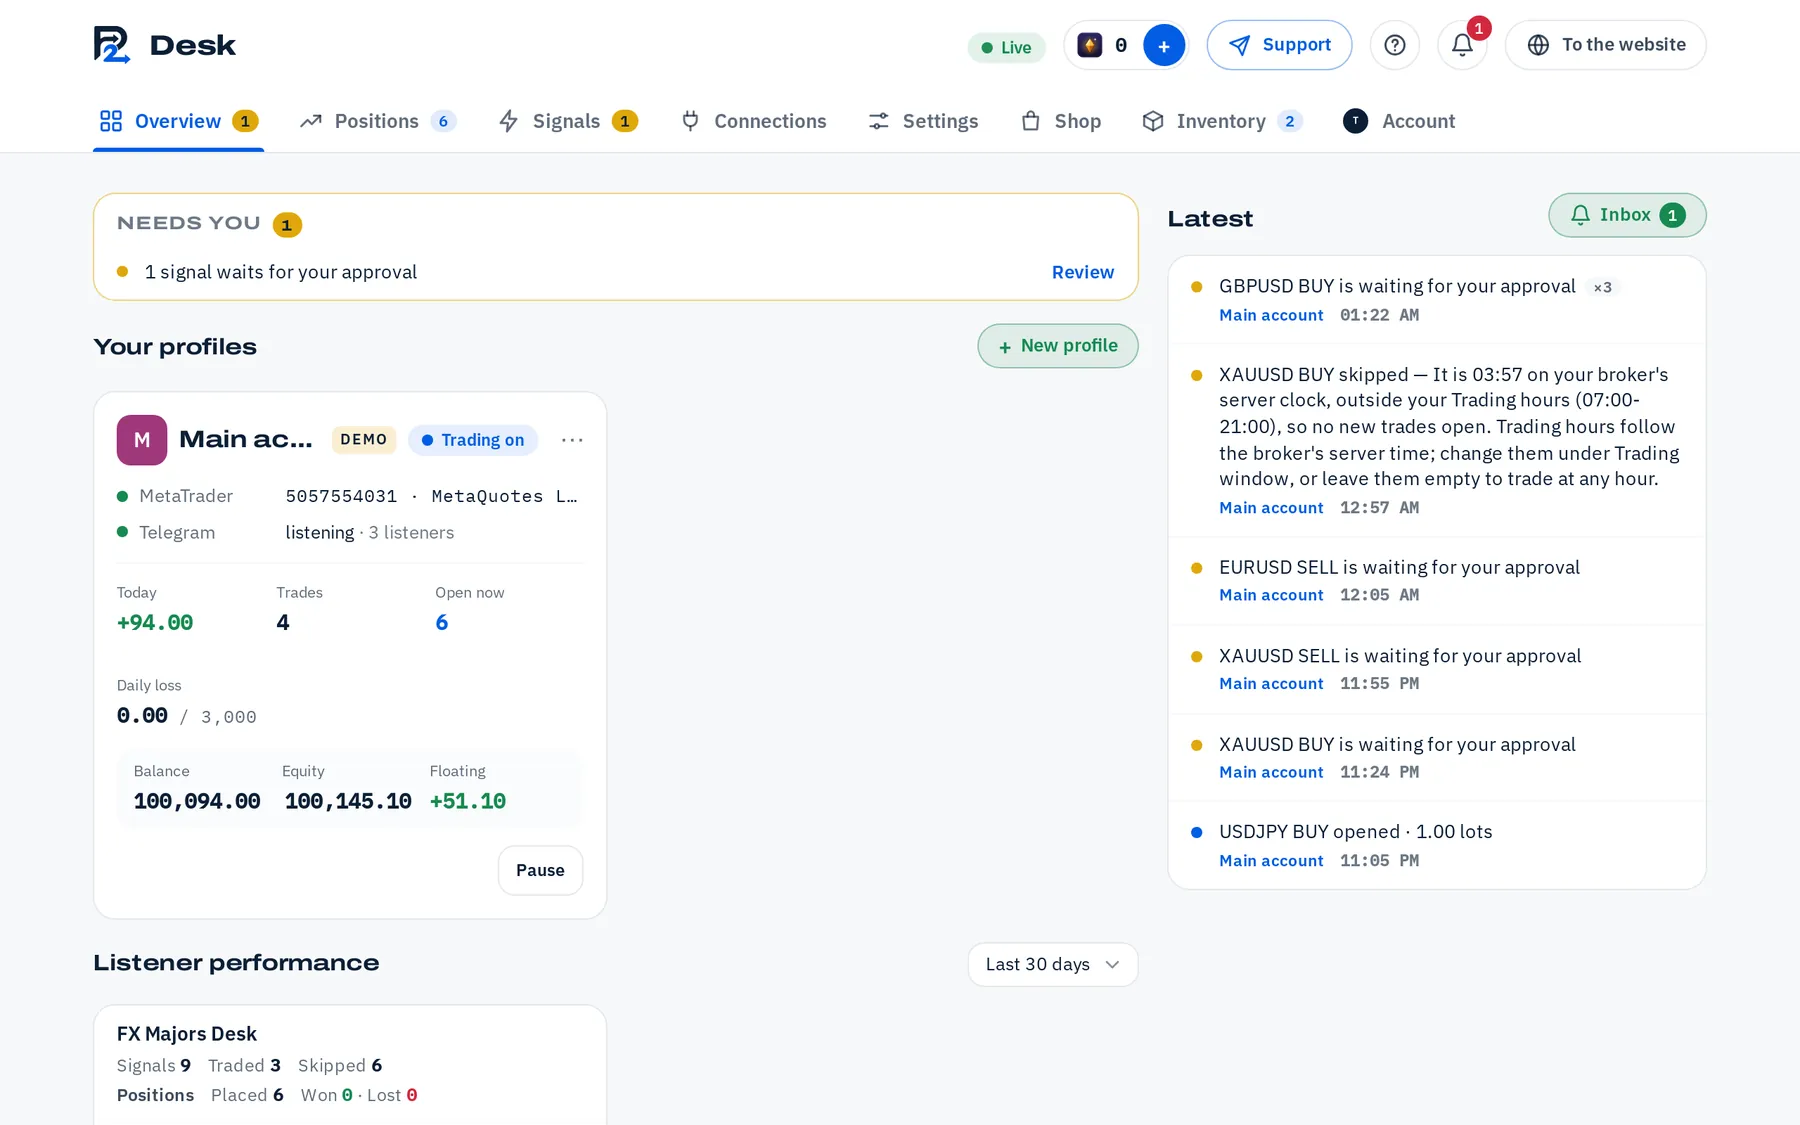
Task: Click the purple M profile avatar
Action: click(142, 440)
